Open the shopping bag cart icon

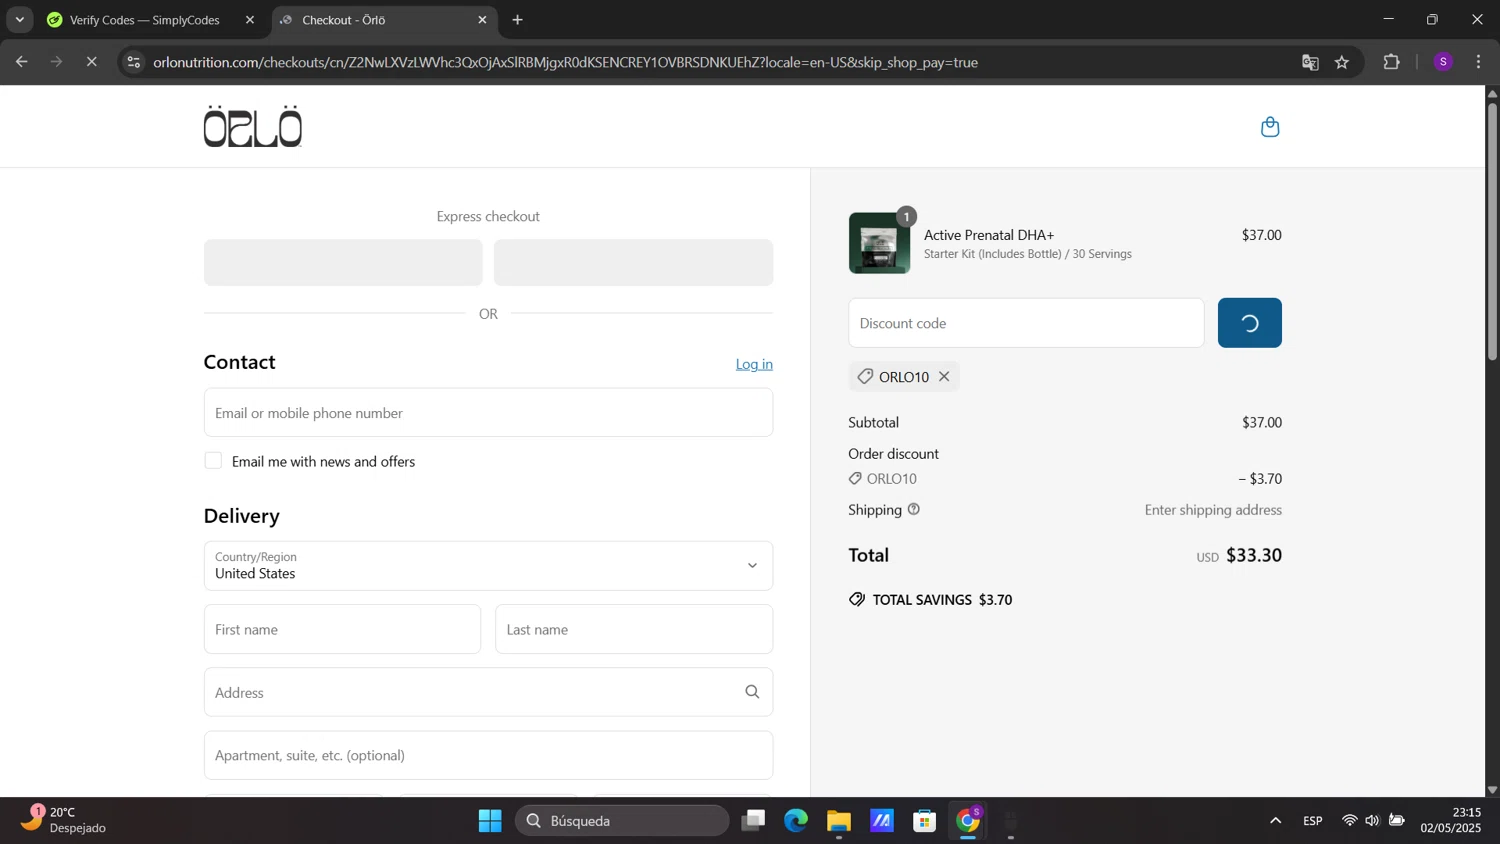coord(1270,127)
